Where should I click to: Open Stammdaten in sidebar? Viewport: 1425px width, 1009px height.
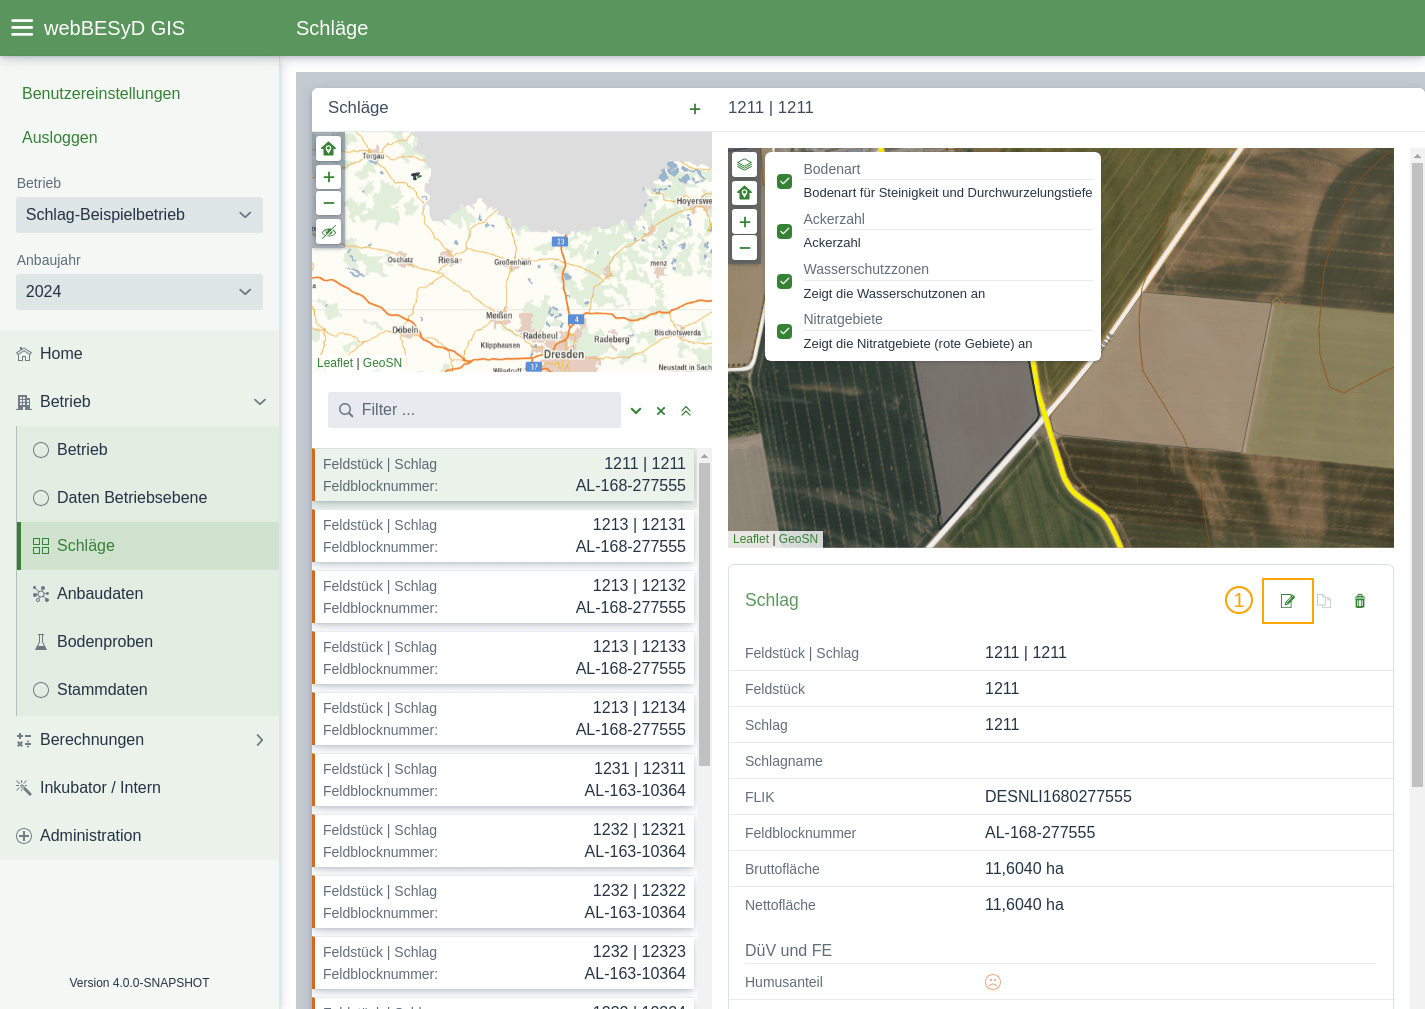click(148, 690)
